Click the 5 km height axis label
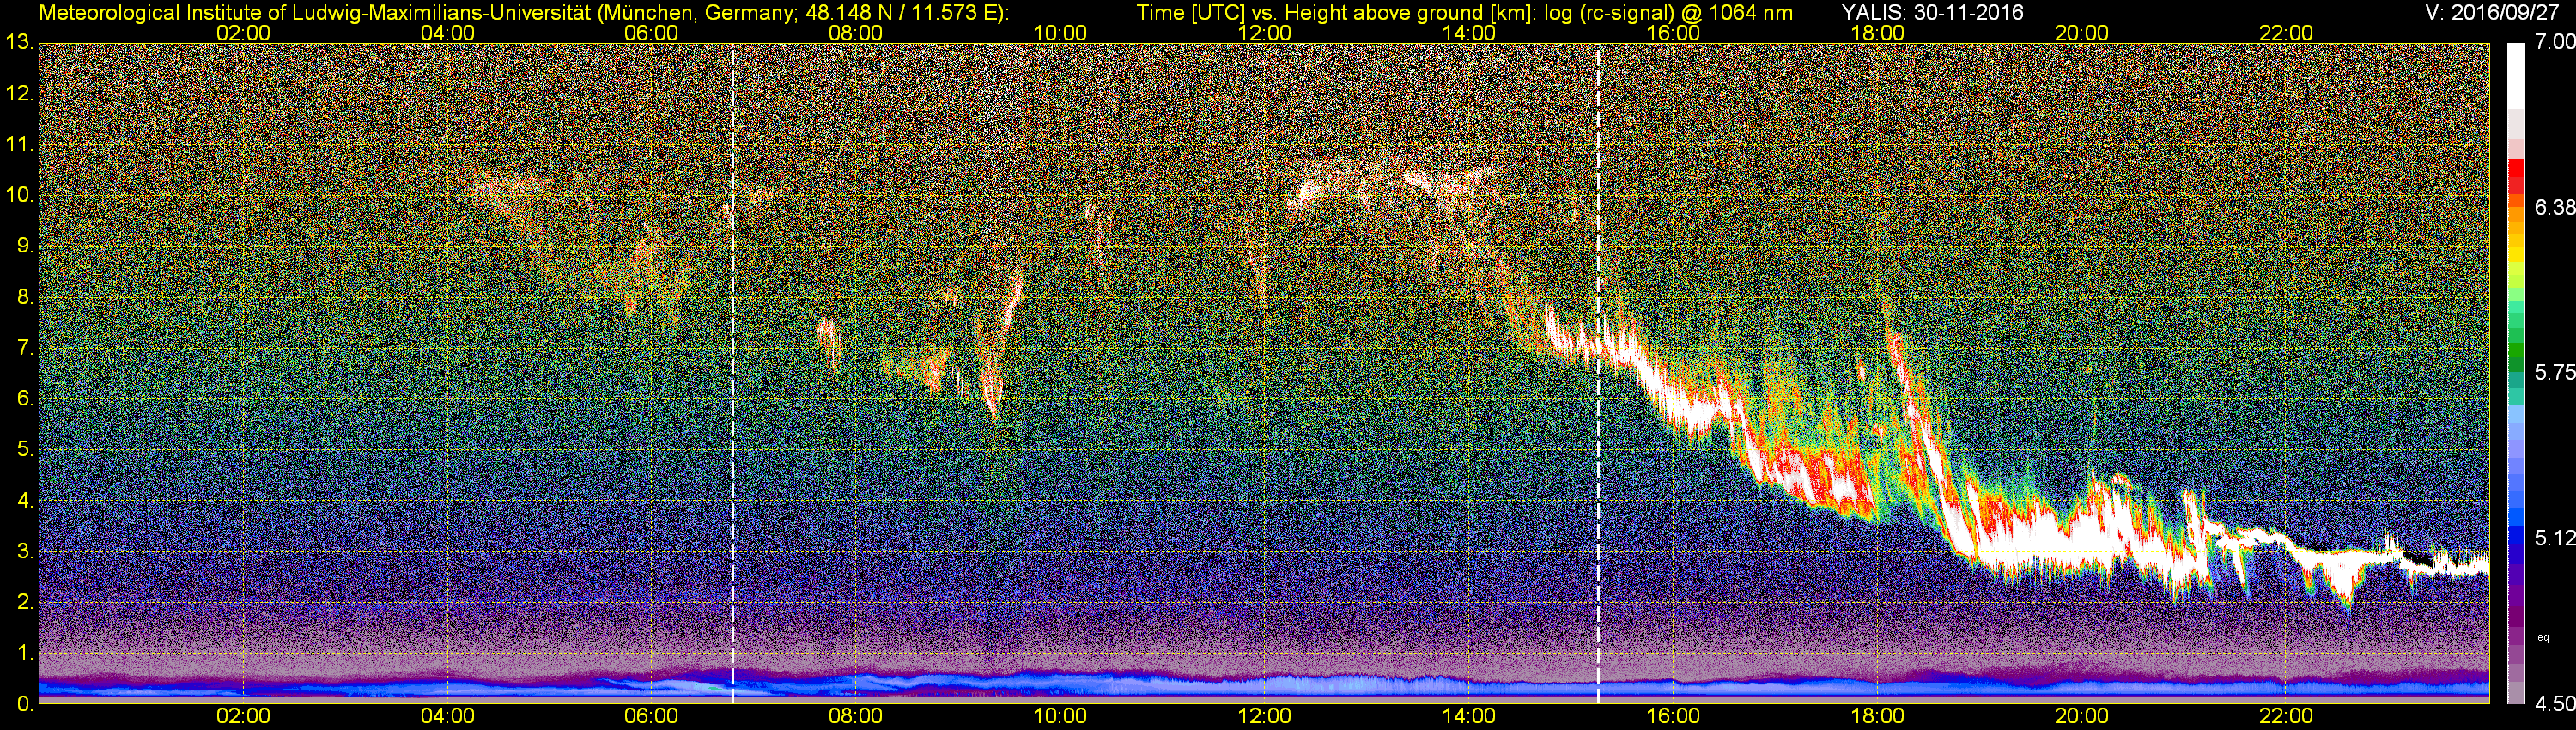 pyautogui.click(x=24, y=449)
